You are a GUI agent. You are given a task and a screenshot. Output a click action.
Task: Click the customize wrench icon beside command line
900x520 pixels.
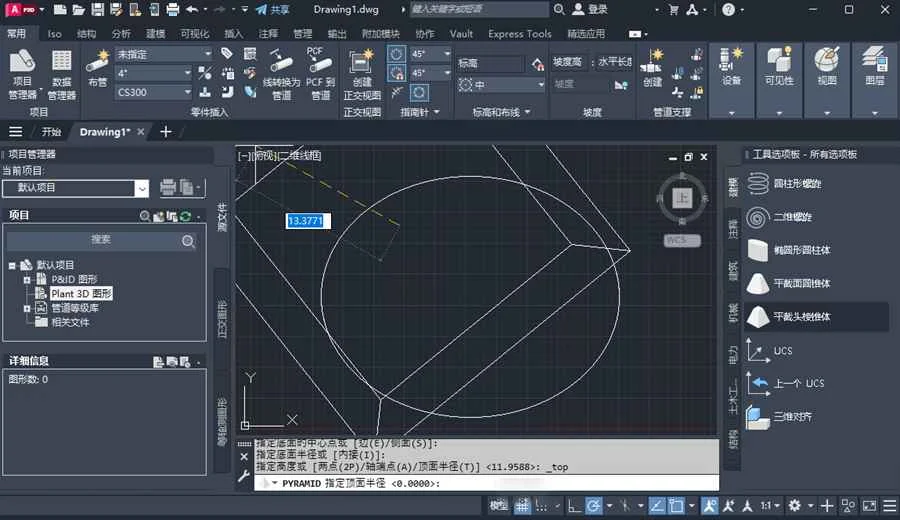click(x=244, y=476)
